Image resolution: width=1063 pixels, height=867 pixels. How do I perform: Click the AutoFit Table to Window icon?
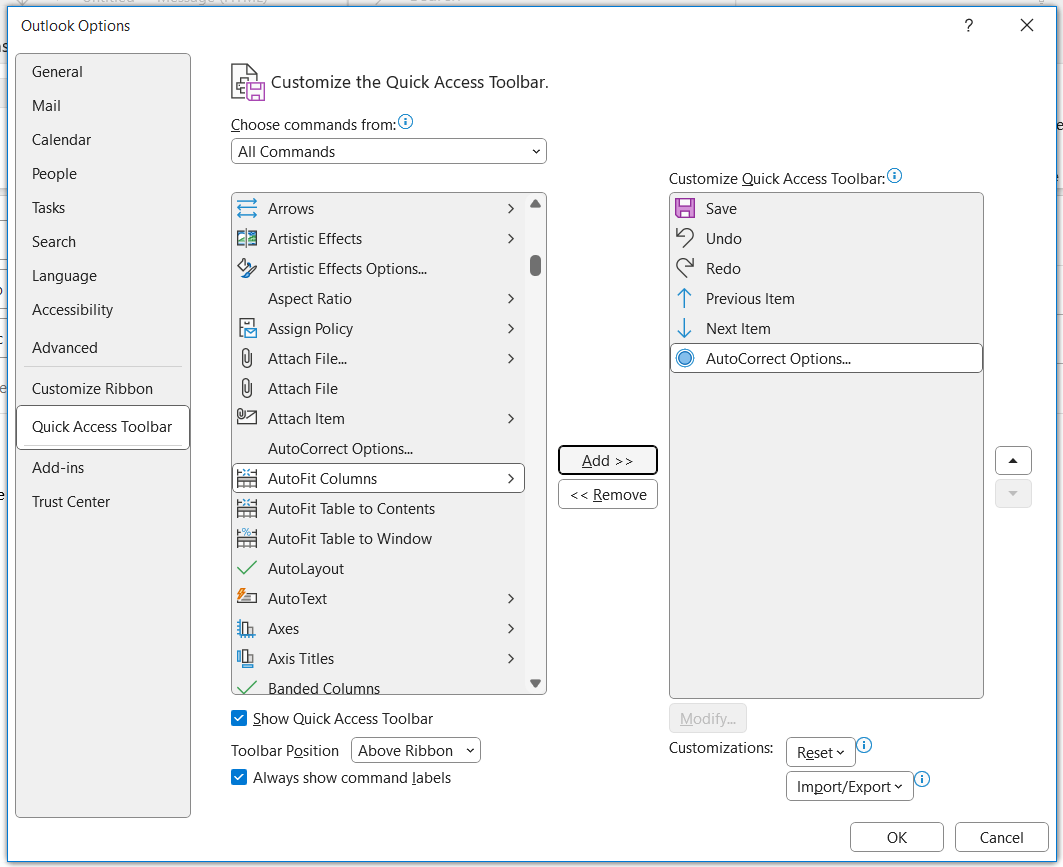[x=247, y=538]
